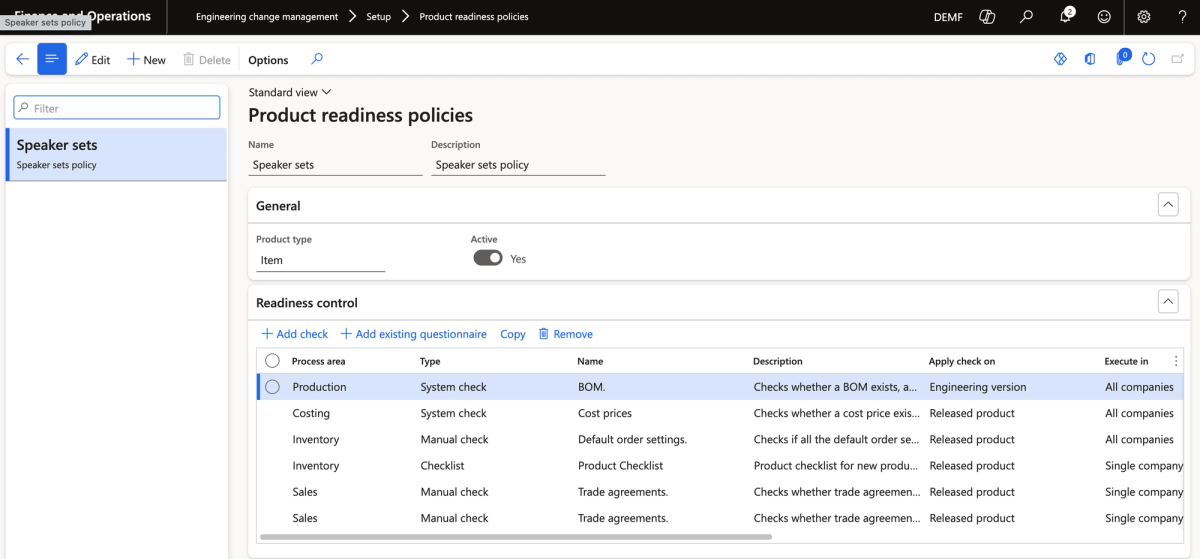Select all rows header radio circle

pyautogui.click(x=272, y=361)
